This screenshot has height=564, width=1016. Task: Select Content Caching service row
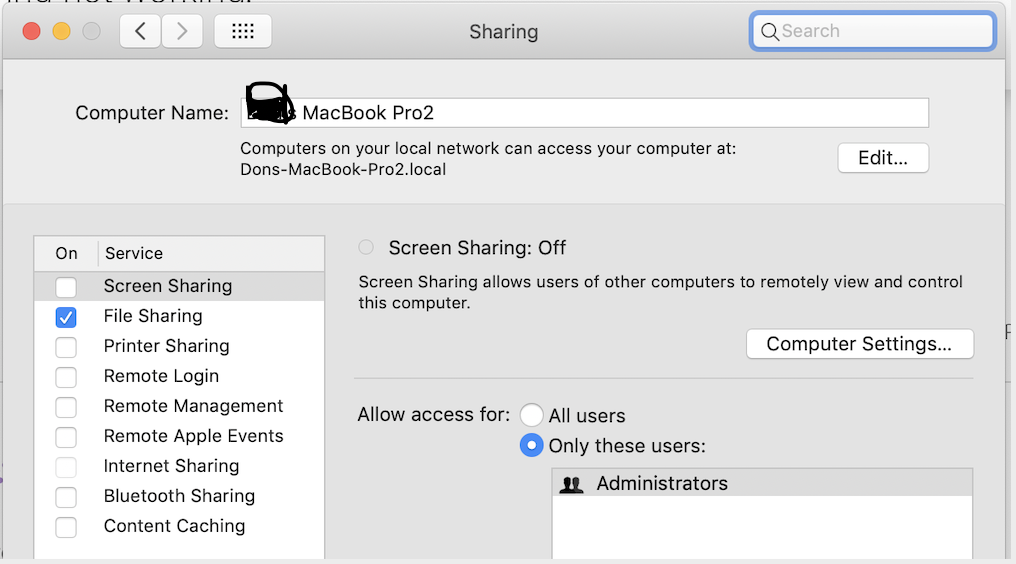174,526
